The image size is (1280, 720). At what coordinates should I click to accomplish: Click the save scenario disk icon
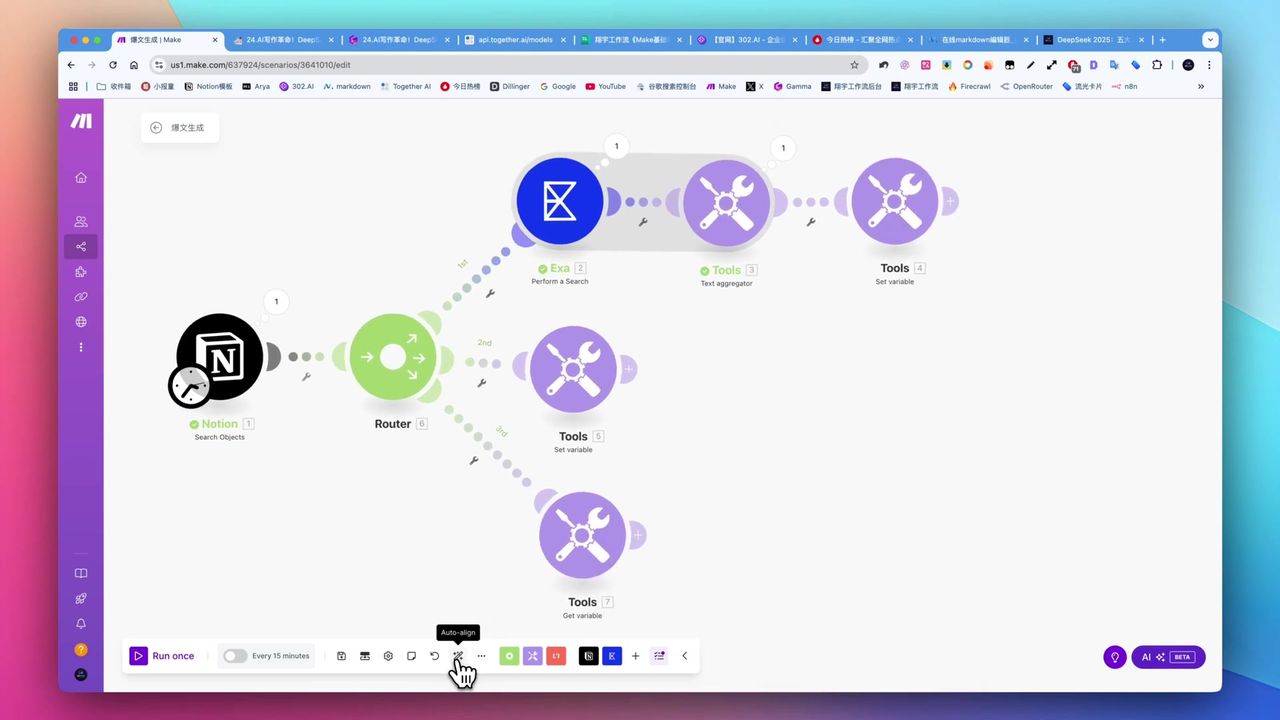(x=341, y=656)
